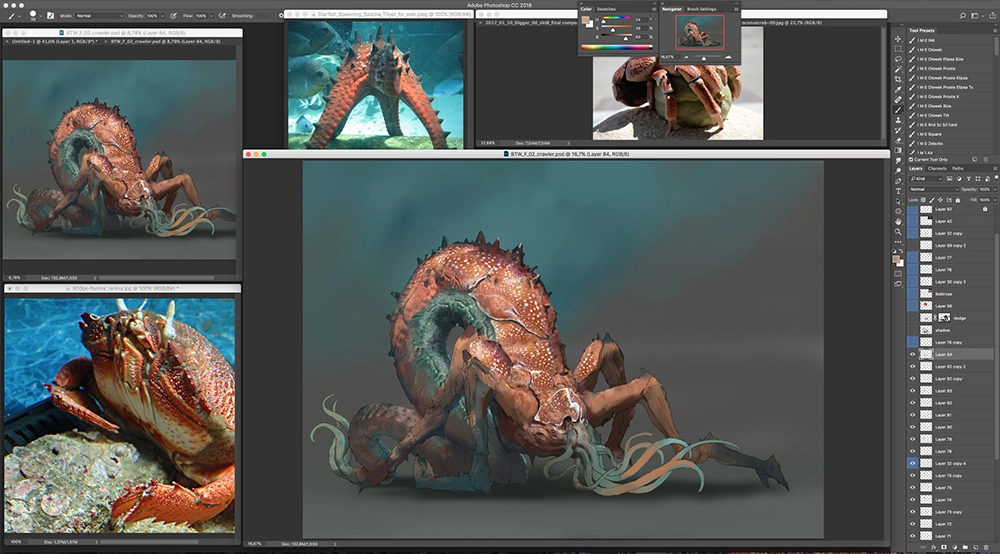The height and width of the screenshot is (554, 1000).
Task: Open the Layers Fill dropdown arrow
Action: [x=996, y=200]
